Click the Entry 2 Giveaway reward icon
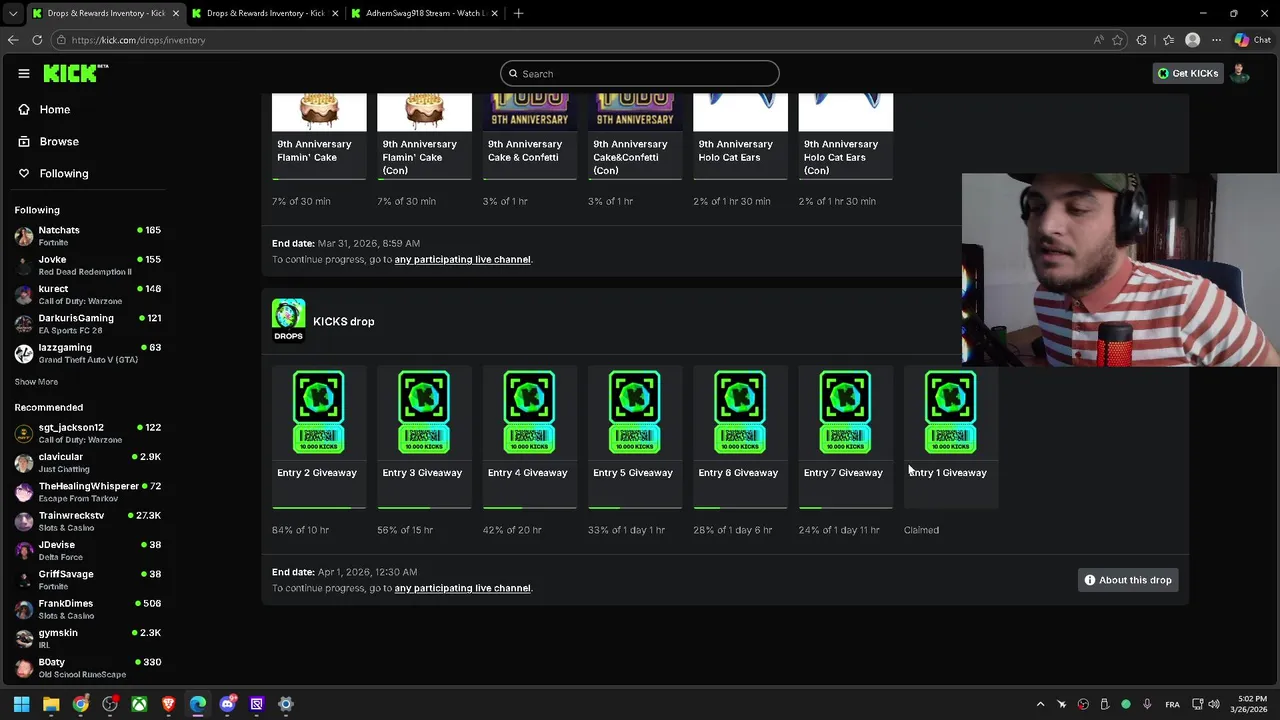This screenshot has height=720, width=1280. (x=319, y=412)
